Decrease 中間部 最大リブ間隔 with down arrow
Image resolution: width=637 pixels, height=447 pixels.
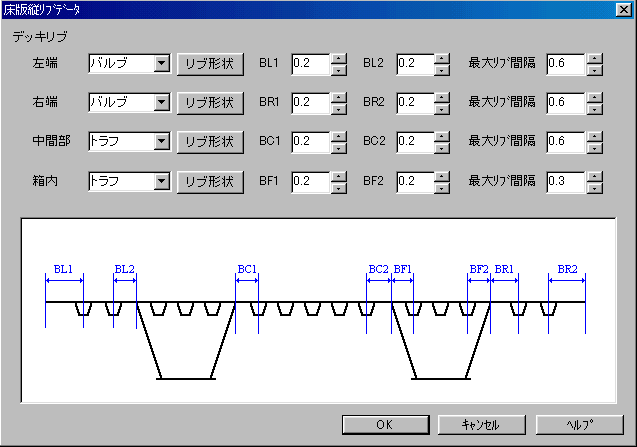(595, 148)
